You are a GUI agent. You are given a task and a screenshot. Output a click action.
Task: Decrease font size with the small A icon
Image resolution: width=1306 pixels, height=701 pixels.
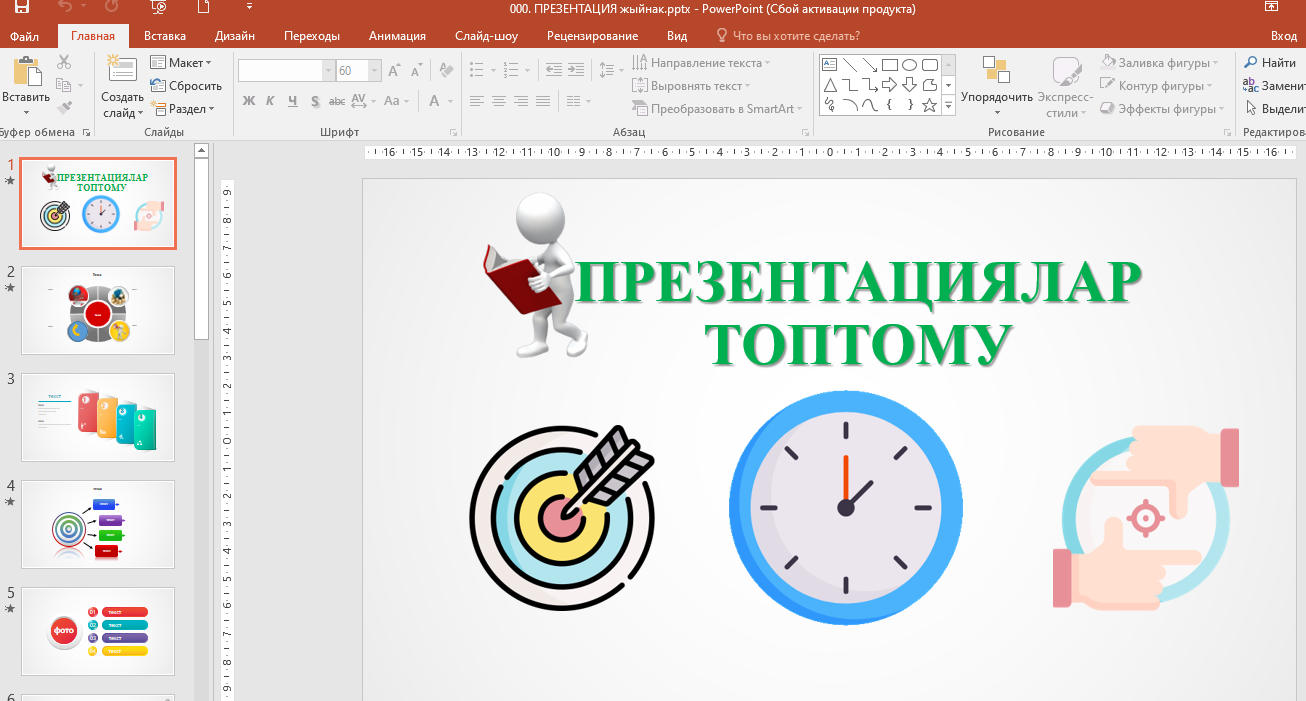coord(417,71)
